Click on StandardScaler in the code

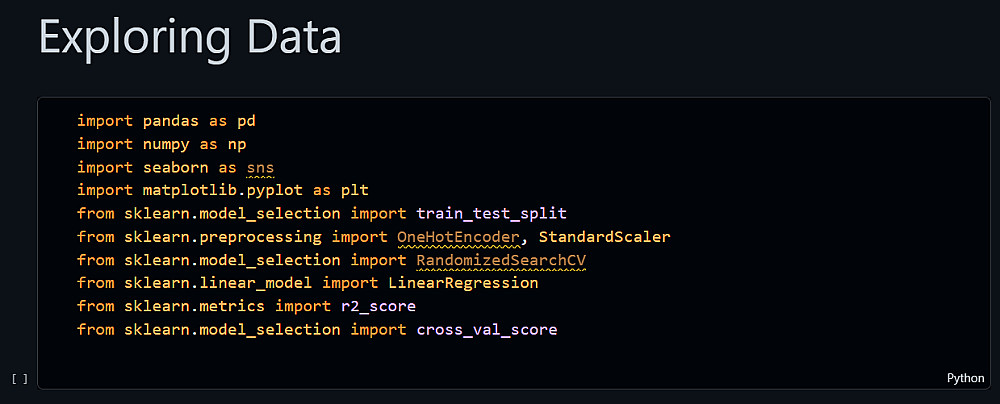(x=604, y=237)
